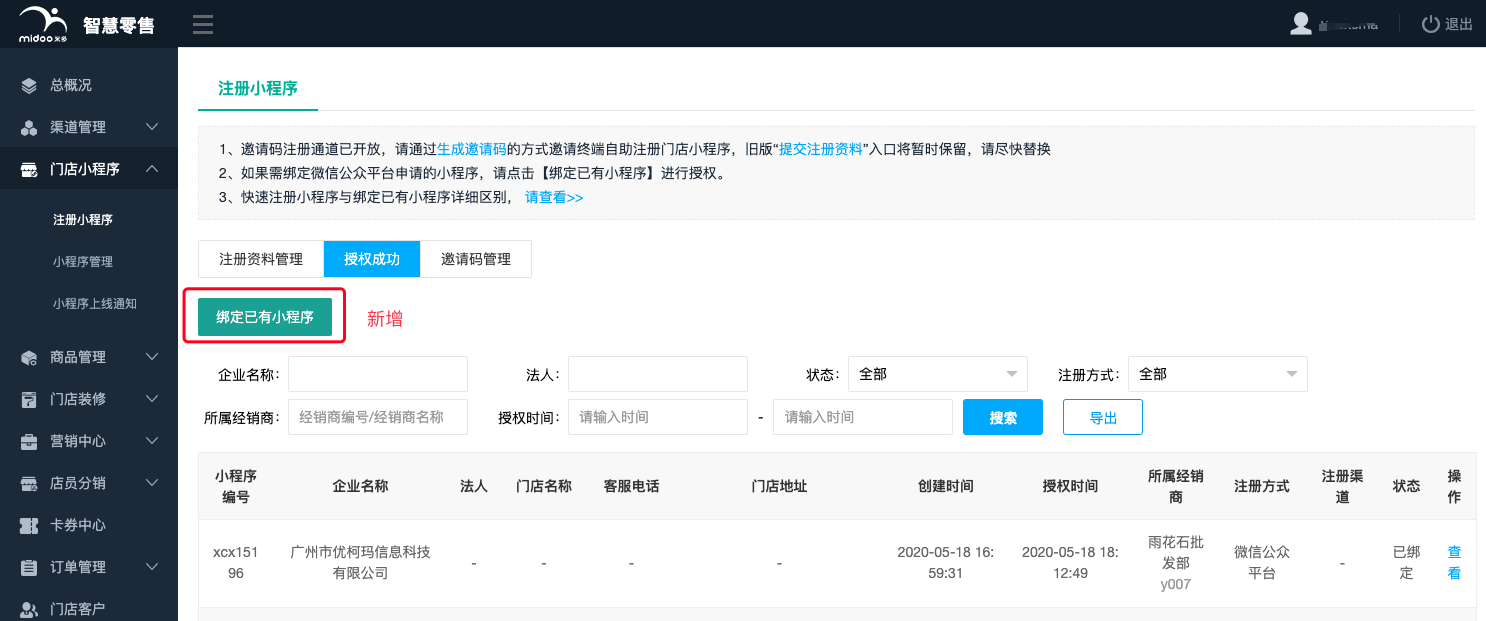Click the power icon to log out
Image resolution: width=1486 pixels, height=621 pixels.
1431,24
